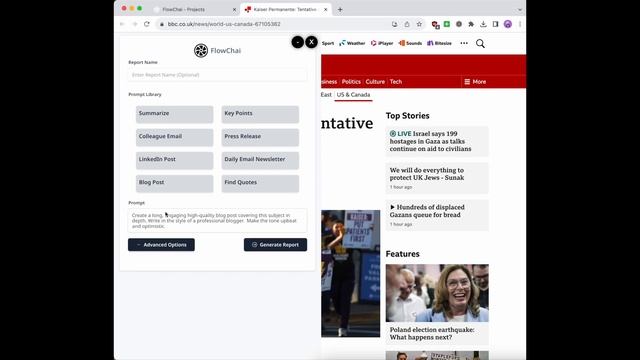Image resolution: width=640 pixels, height=360 pixels.
Task: Open the grey circular extension icon
Action: coord(459,24)
